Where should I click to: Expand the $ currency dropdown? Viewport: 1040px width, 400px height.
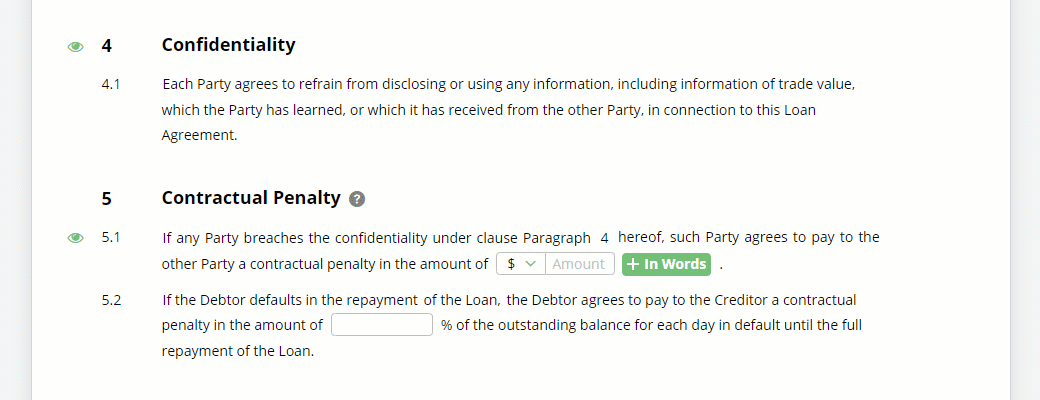[521, 264]
